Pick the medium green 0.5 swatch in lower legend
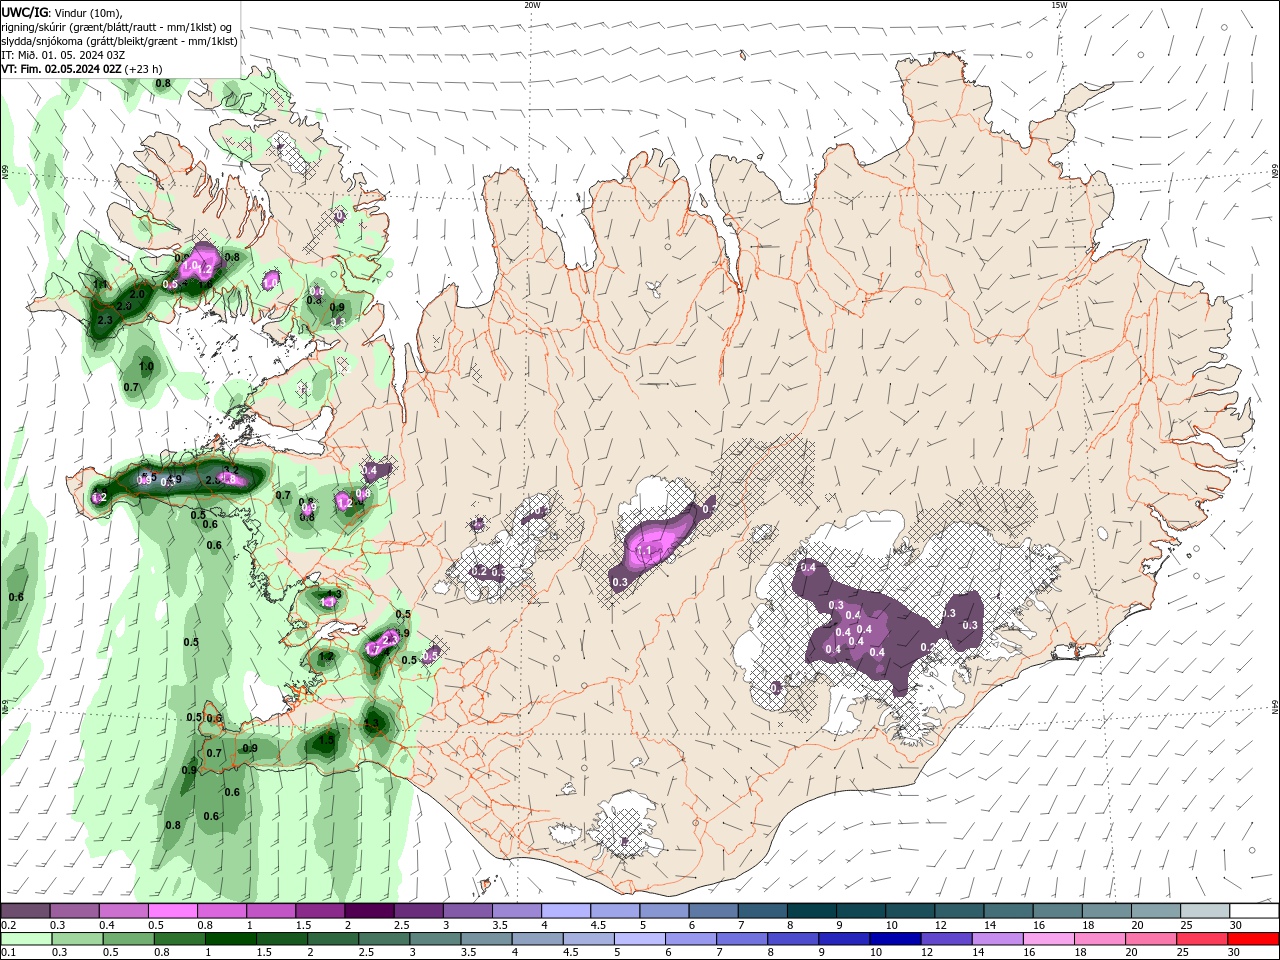Image resolution: width=1280 pixels, height=960 pixels. click(x=129, y=939)
